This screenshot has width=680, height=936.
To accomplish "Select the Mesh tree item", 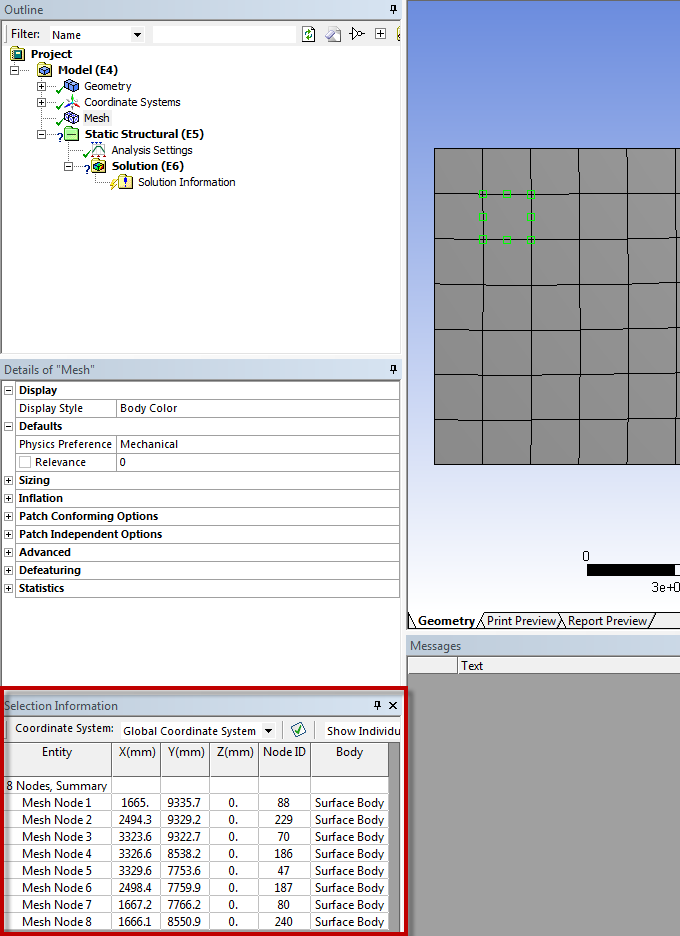I will (97, 118).
